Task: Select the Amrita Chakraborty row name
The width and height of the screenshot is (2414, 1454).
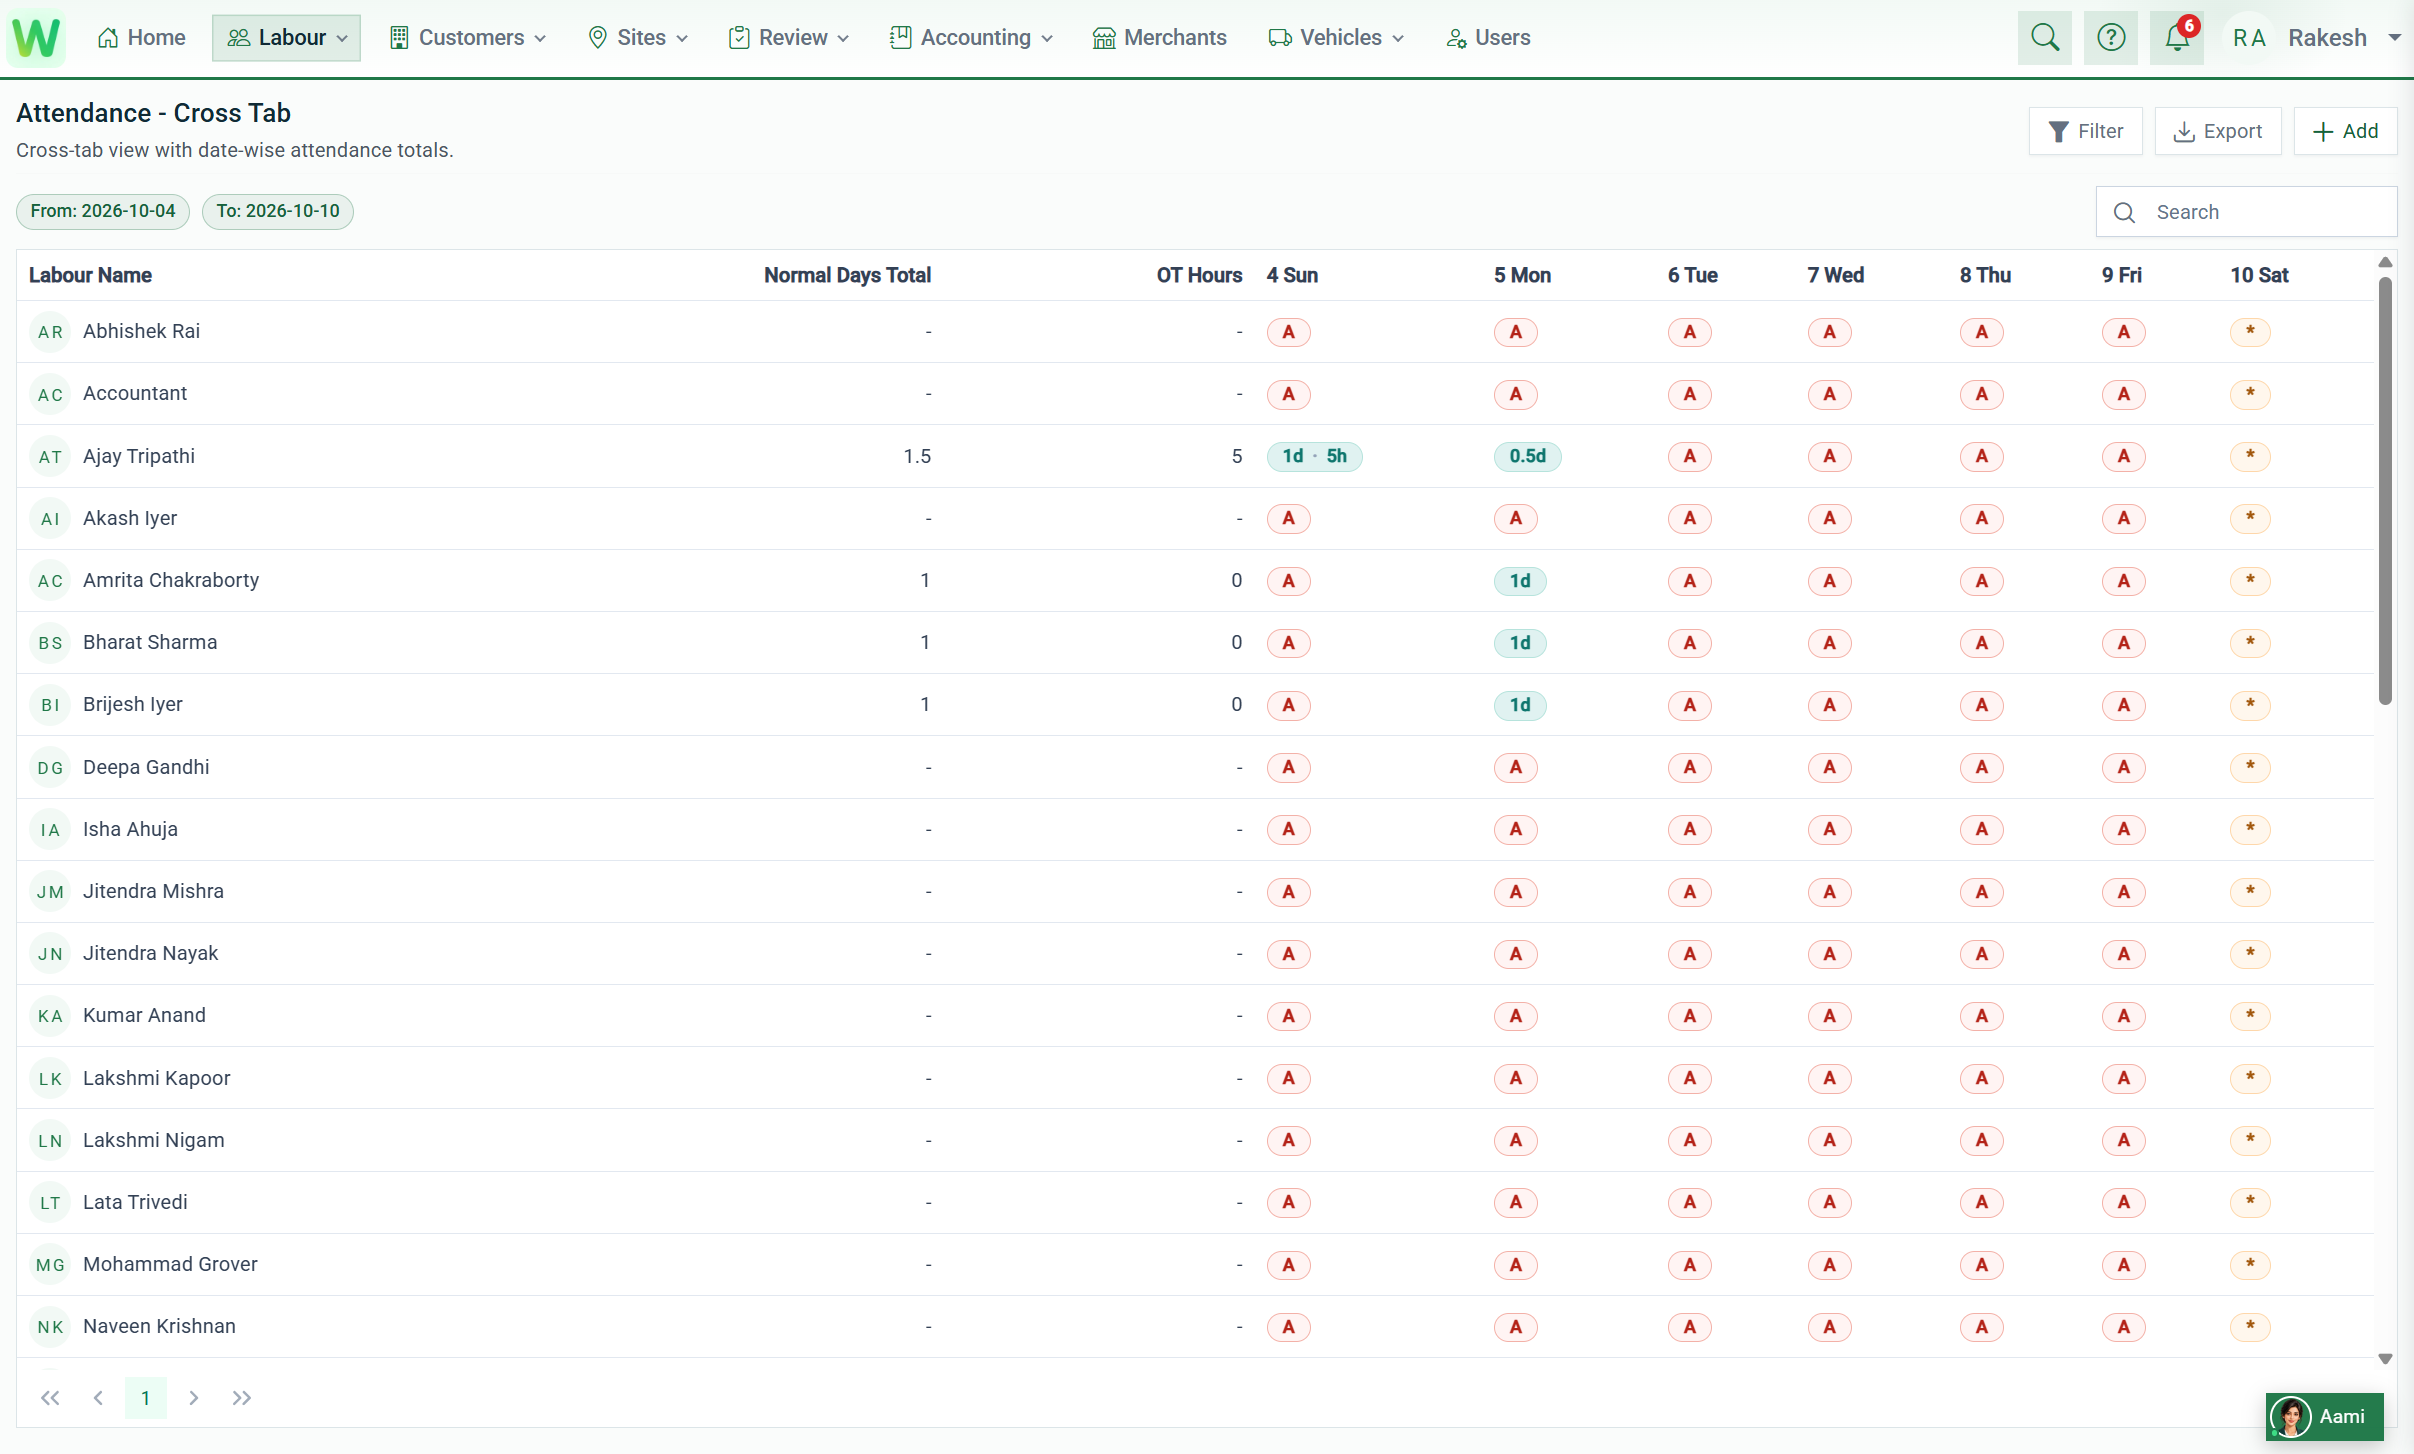Action: click(171, 581)
